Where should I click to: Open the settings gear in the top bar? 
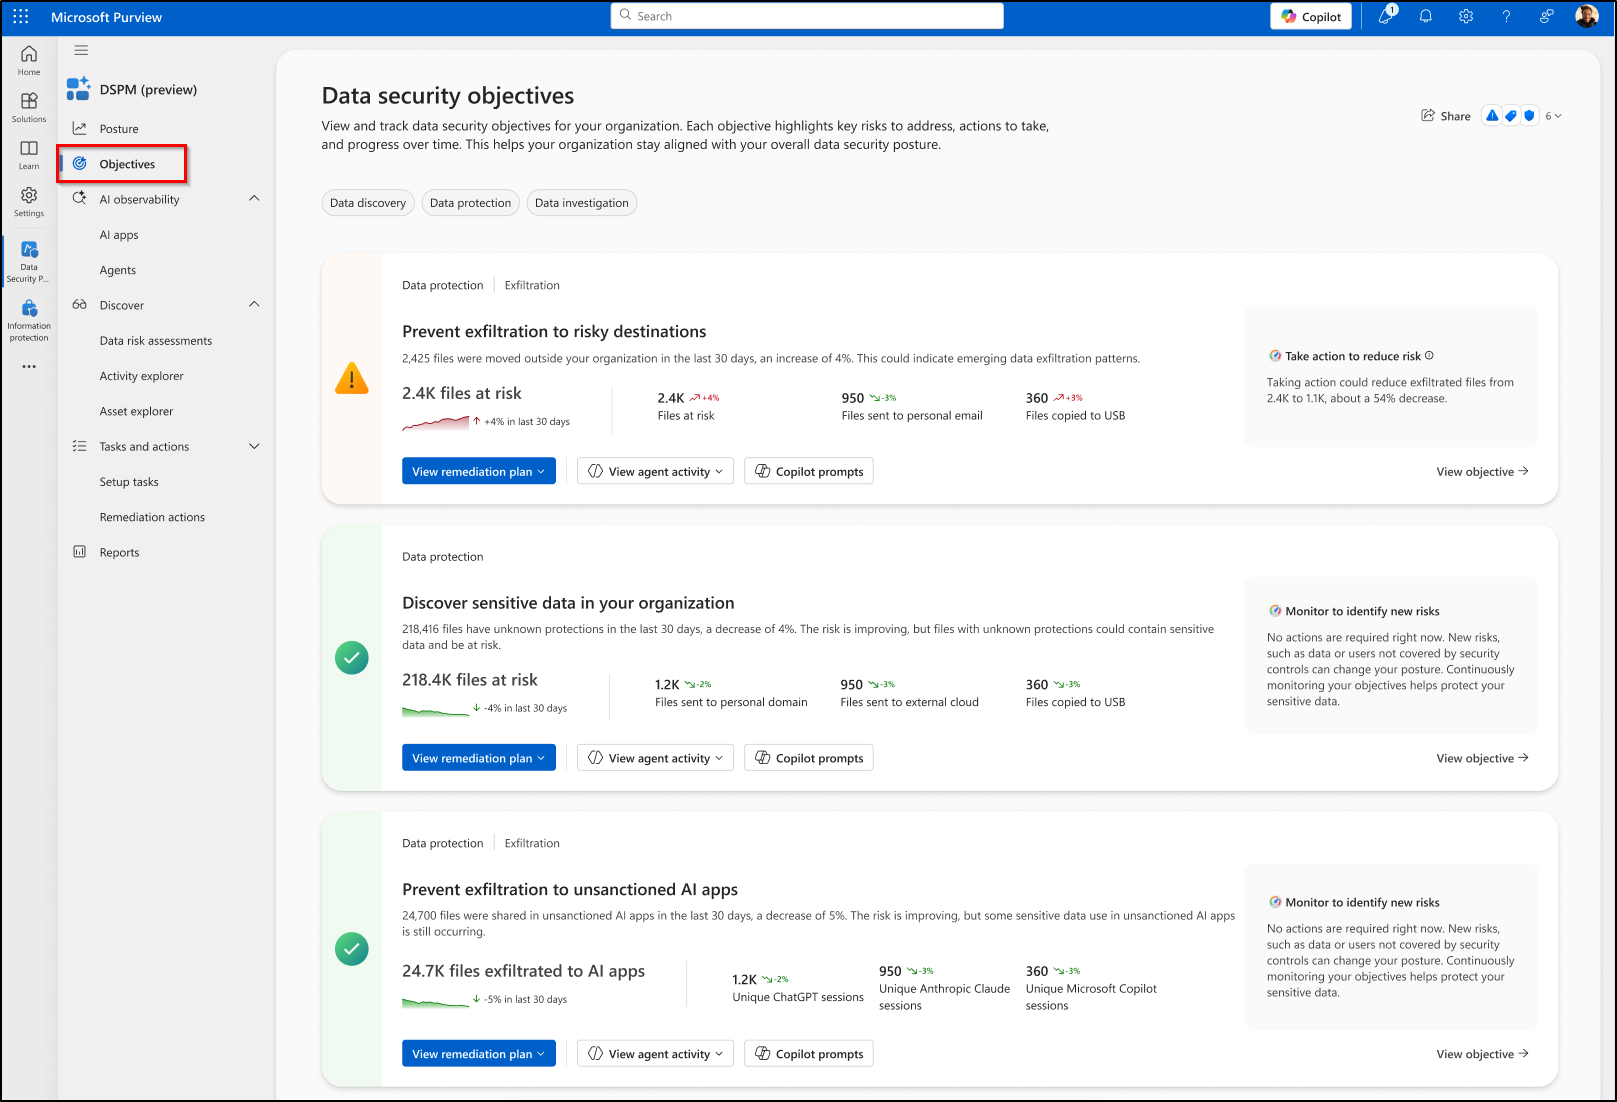[1466, 16]
